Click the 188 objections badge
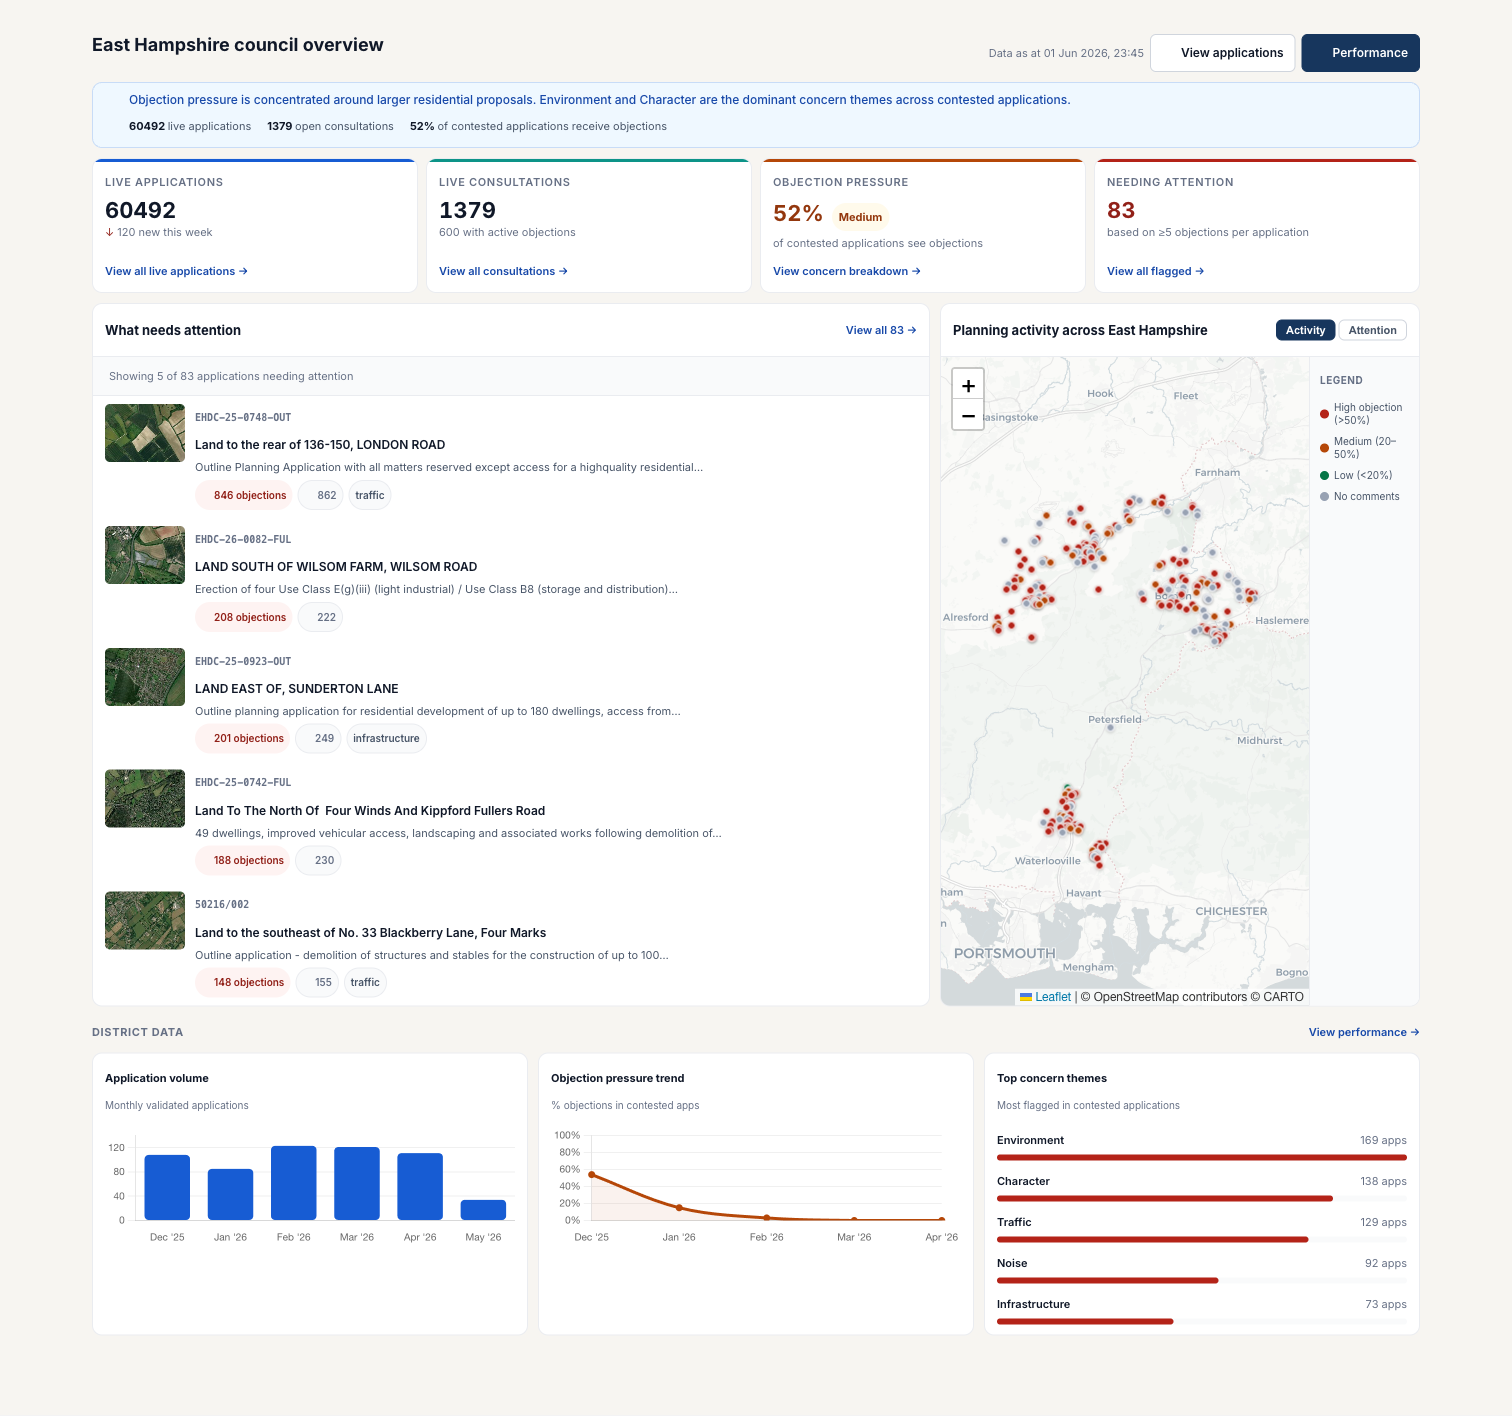The image size is (1512, 1416). coord(242,860)
